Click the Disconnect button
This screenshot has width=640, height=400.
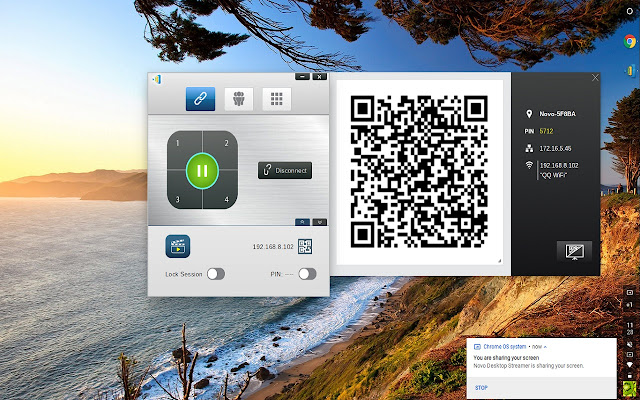[x=285, y=171]
